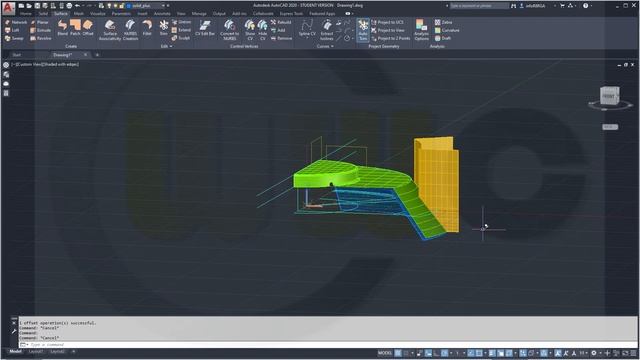
Task: Select the Network surface tool
Action: [16, 22]
